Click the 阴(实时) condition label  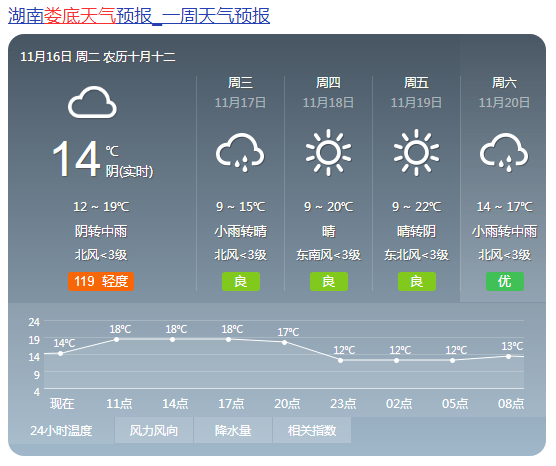pyautogui.click(x=129, y=172)
